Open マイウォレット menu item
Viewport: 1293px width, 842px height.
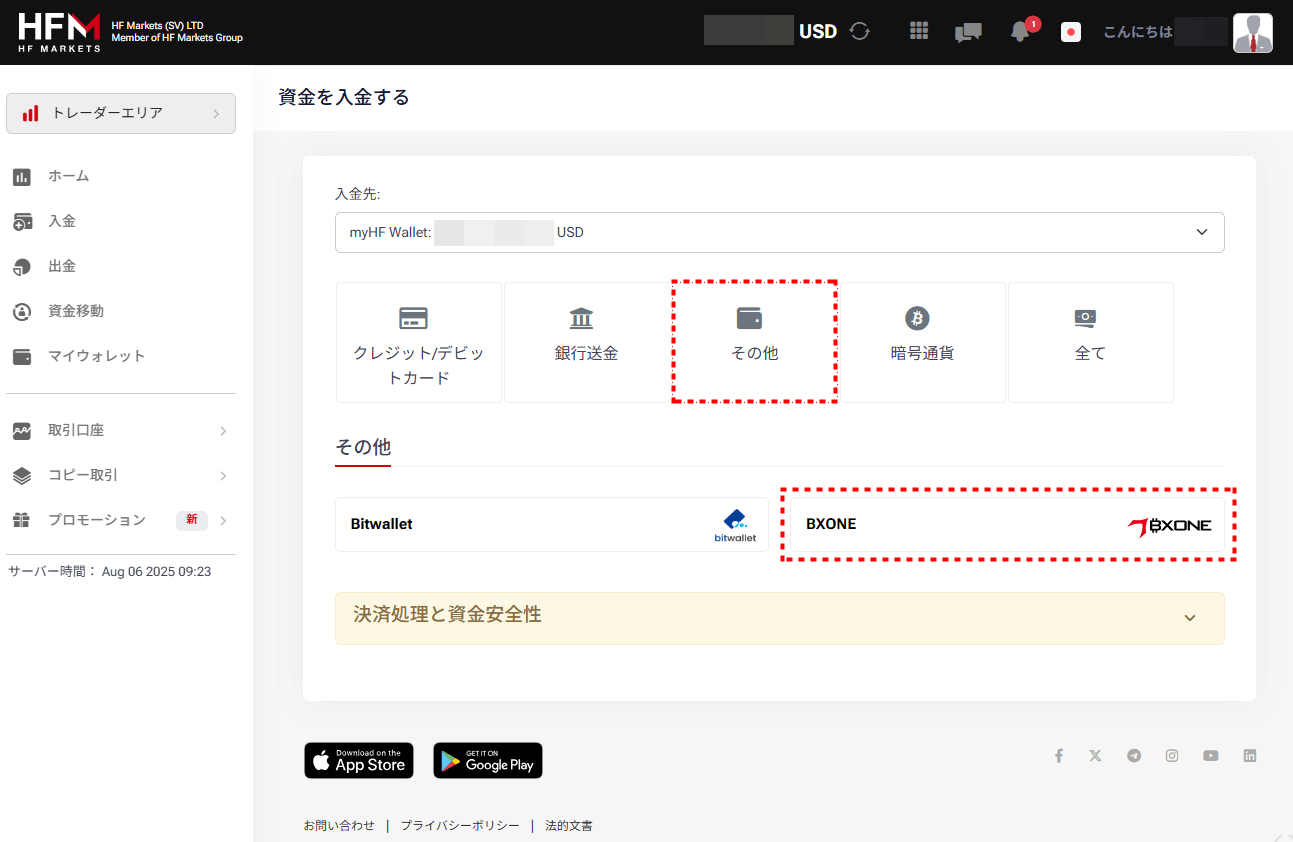point(97,356)
